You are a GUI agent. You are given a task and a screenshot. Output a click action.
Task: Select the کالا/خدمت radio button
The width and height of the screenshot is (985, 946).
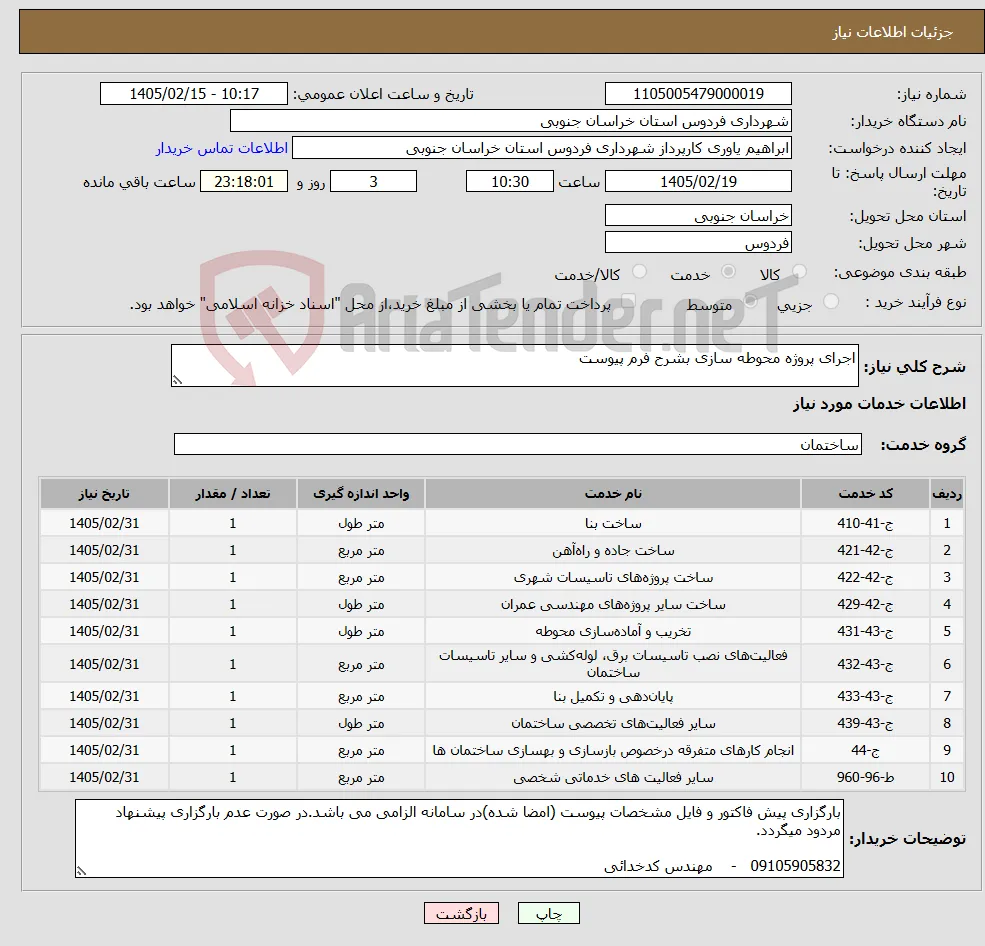point(639,271)
